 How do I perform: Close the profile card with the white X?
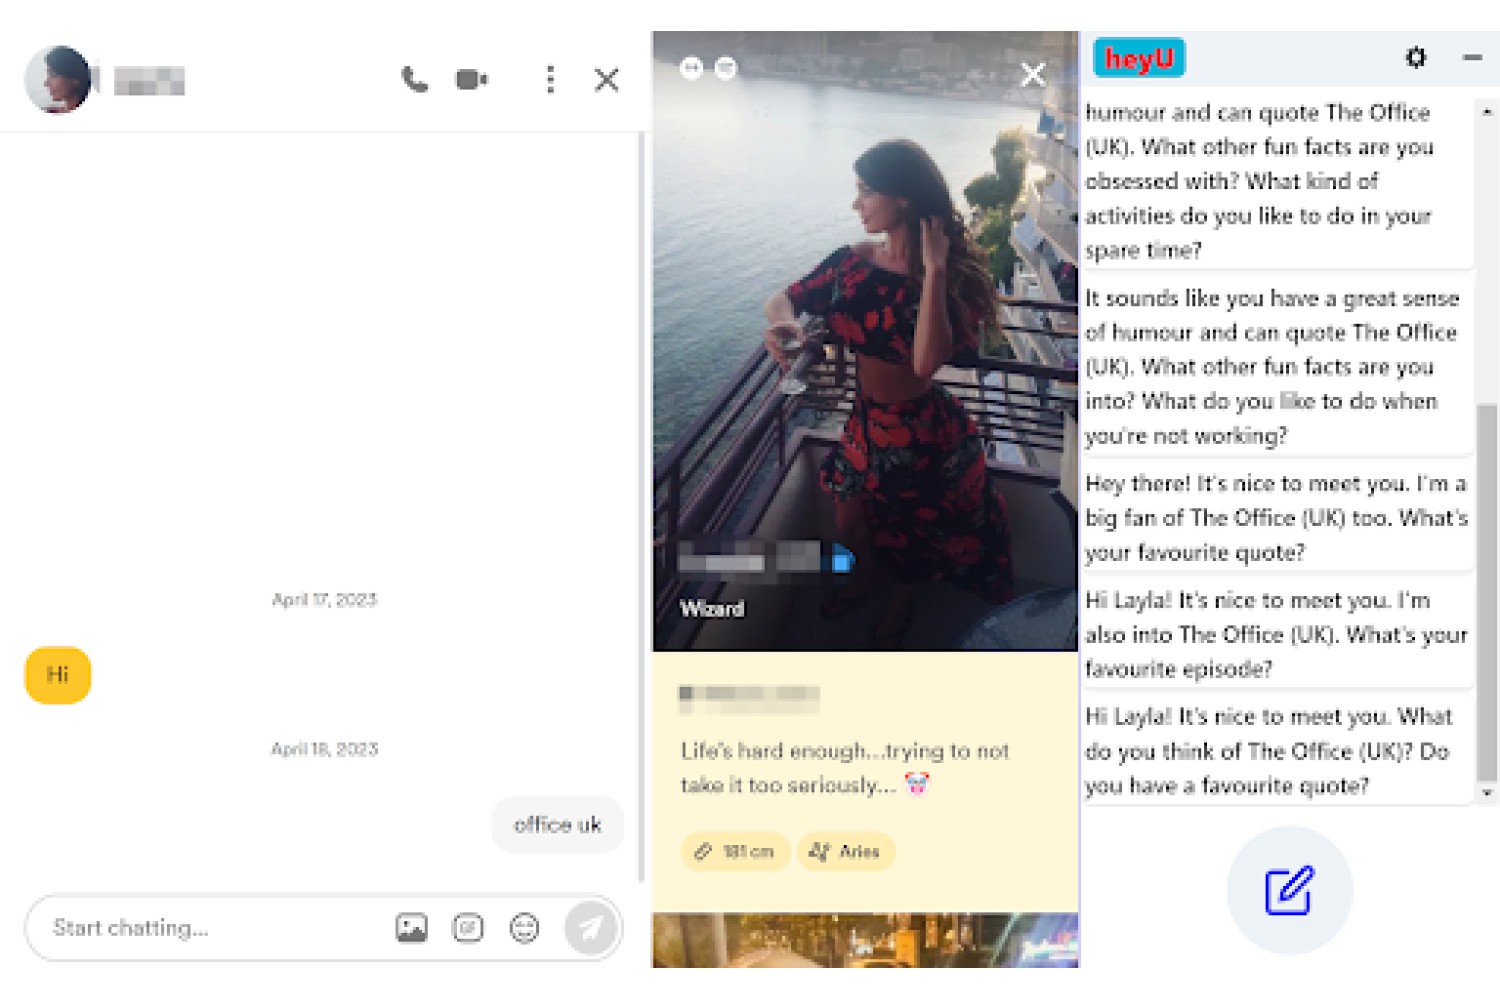1033,75
